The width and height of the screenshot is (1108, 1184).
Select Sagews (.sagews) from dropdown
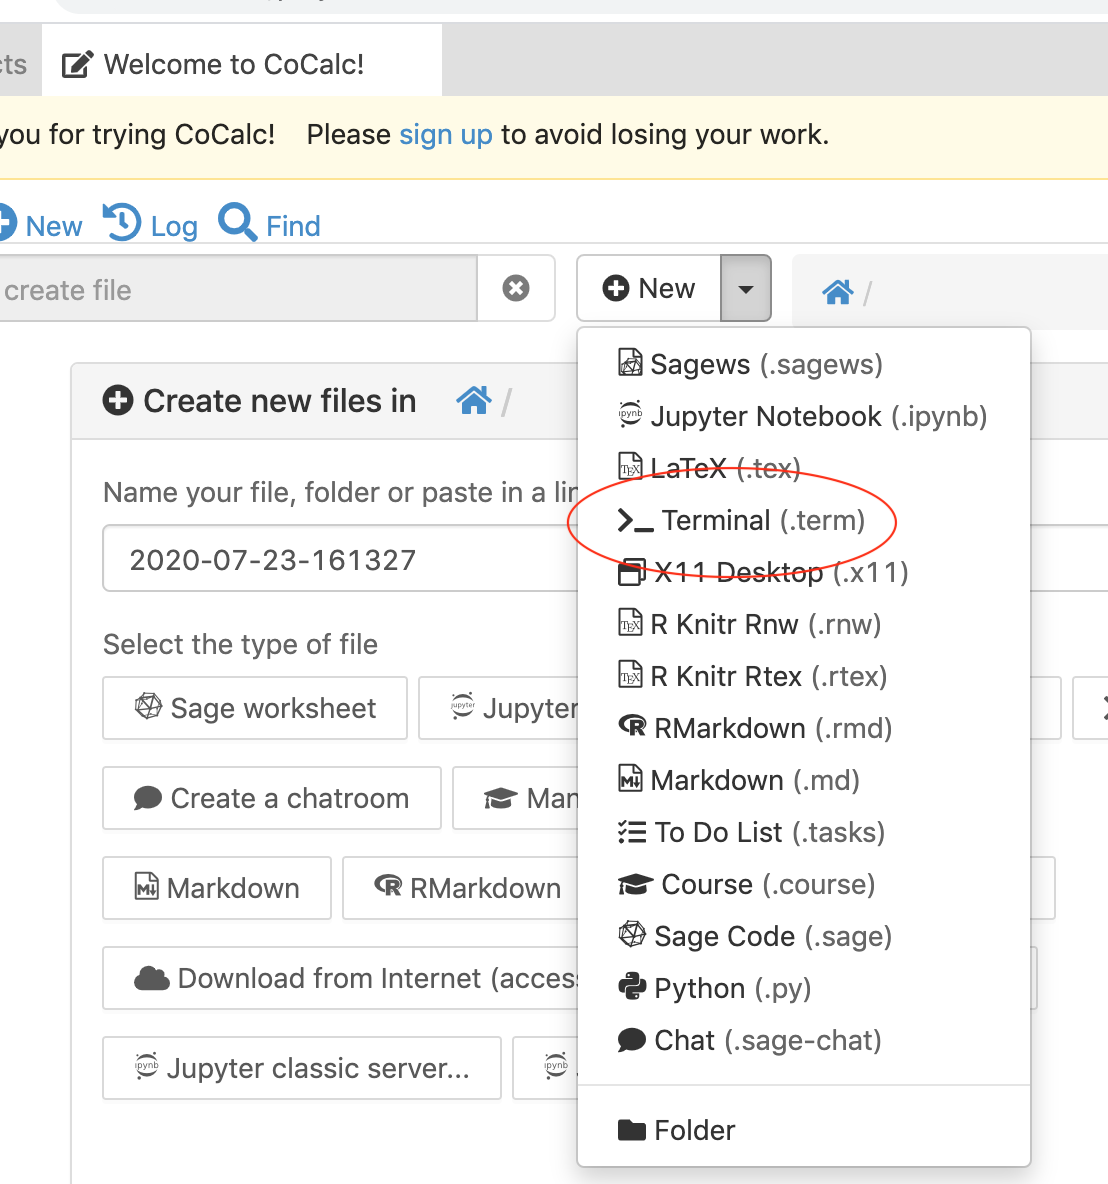pos(804,364)
